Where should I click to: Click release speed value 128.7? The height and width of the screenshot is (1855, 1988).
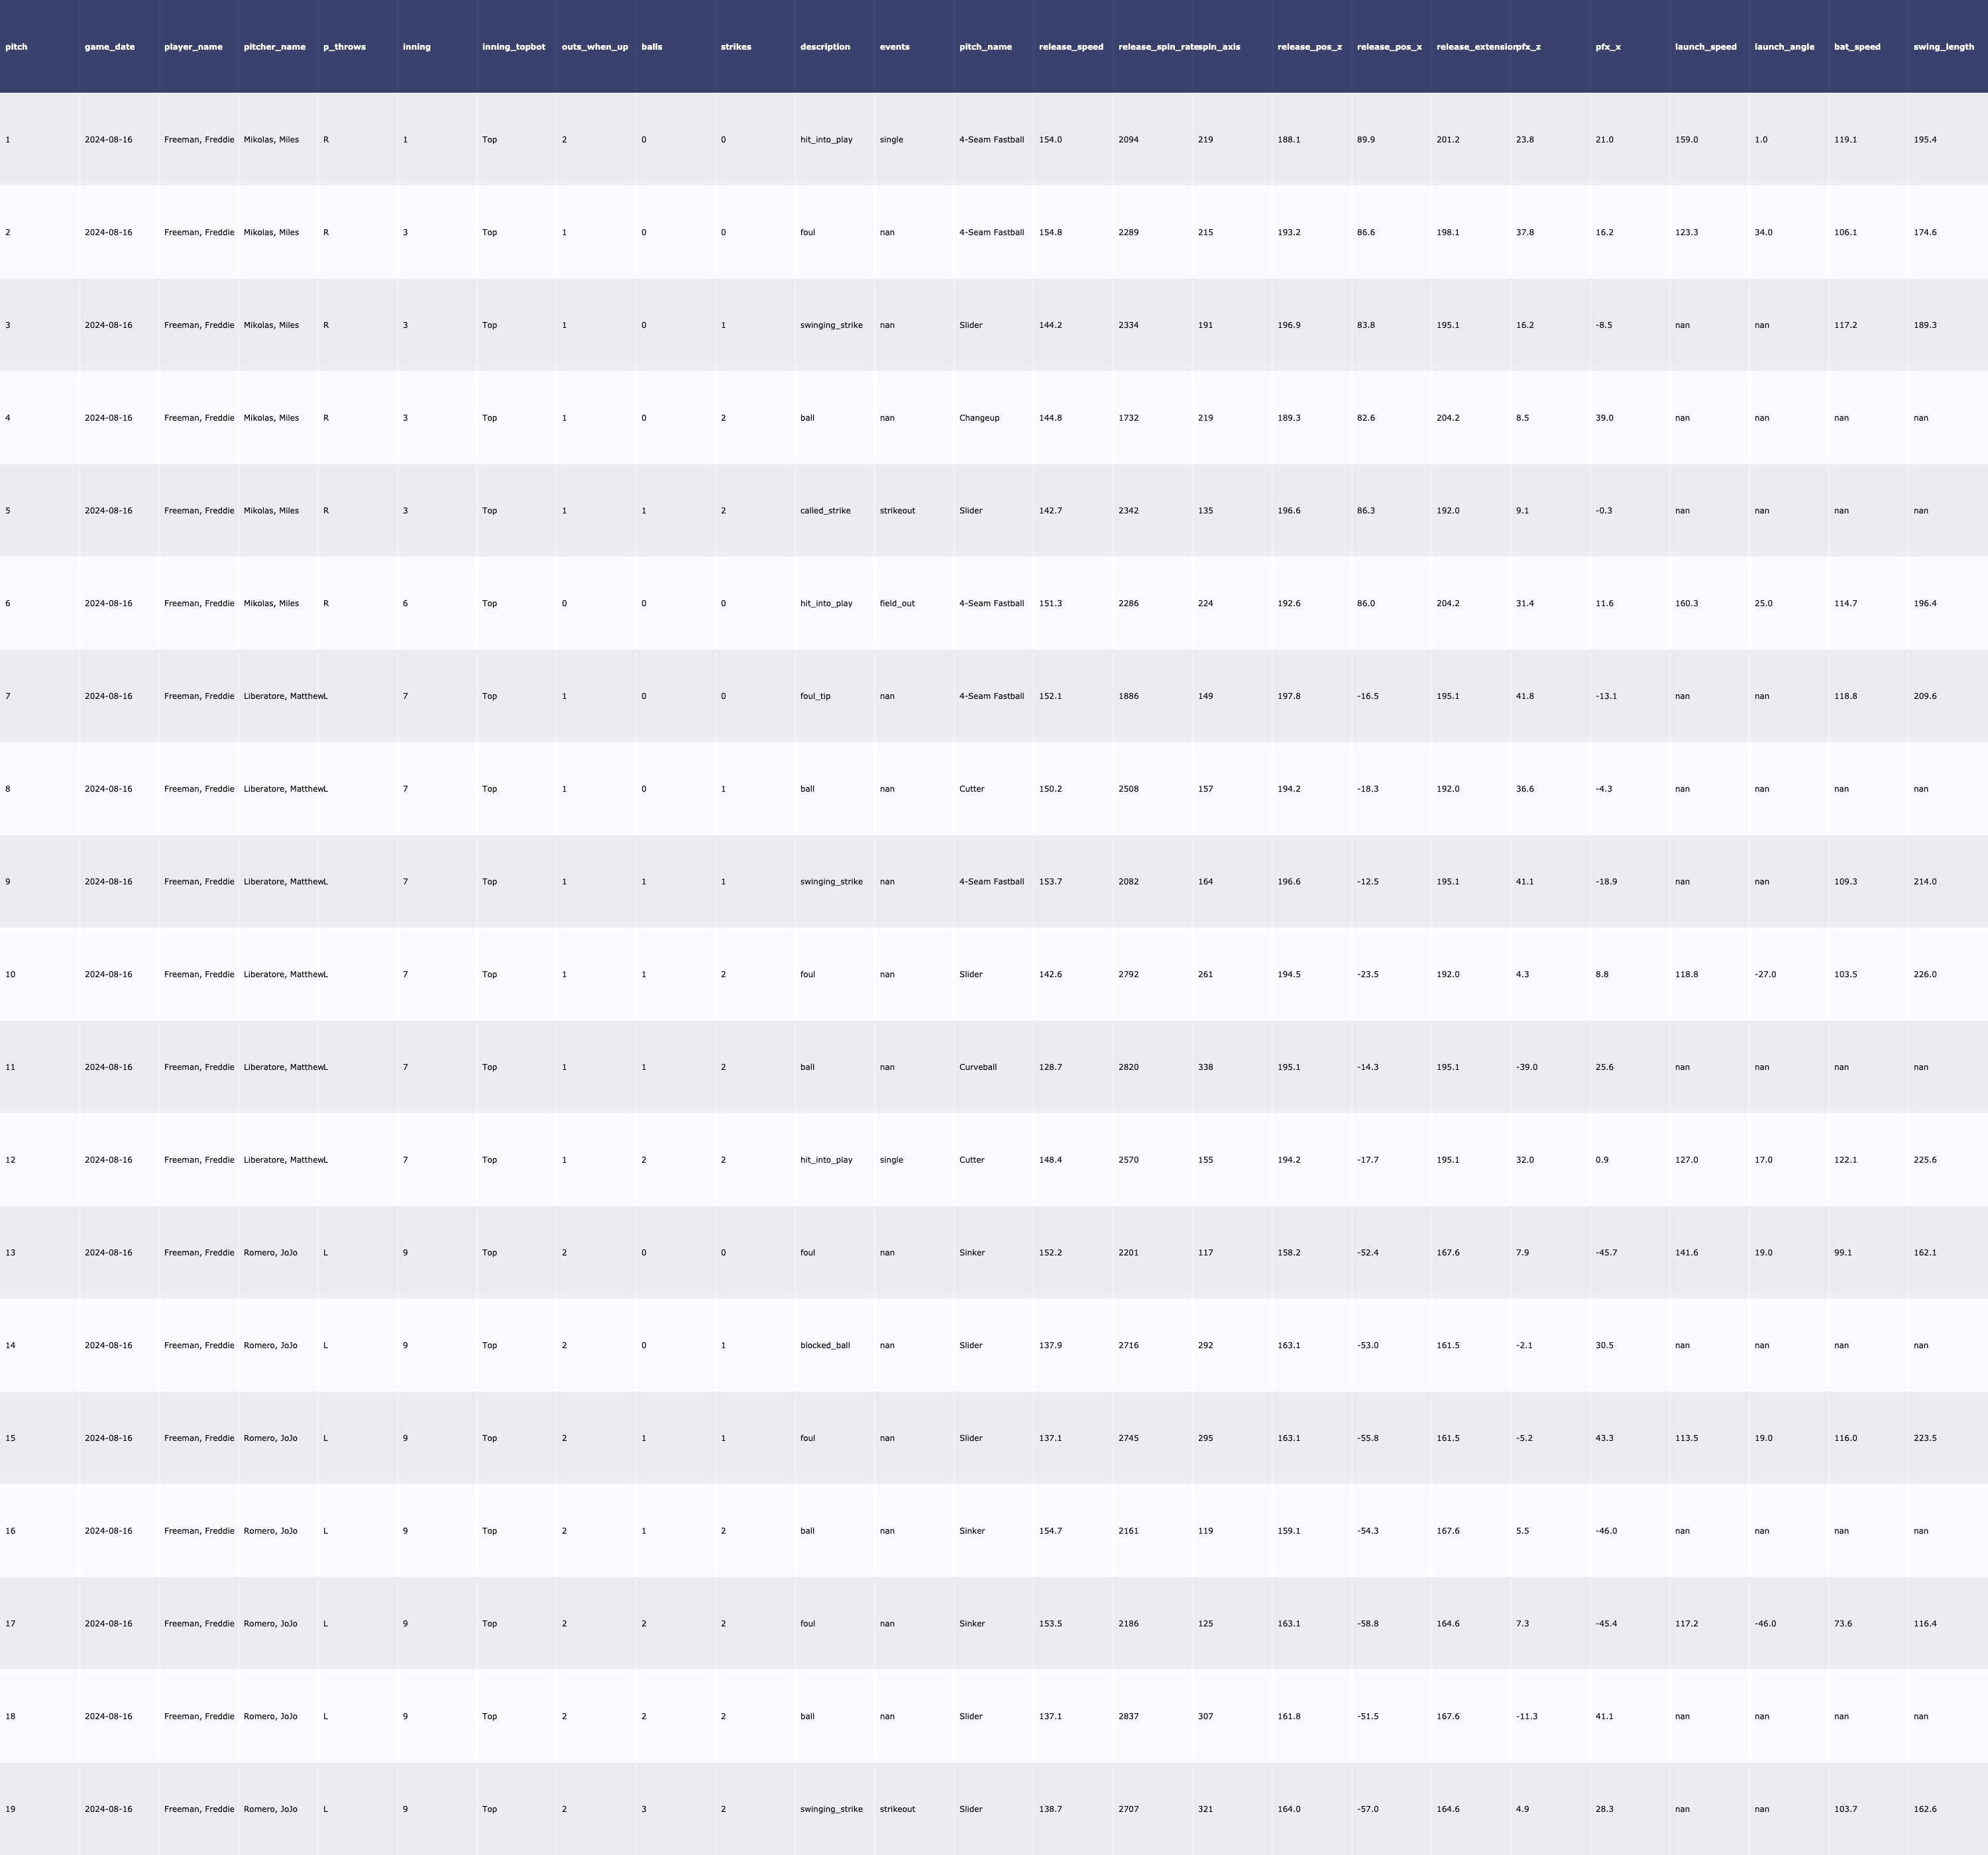(x=1050, y=1067)
